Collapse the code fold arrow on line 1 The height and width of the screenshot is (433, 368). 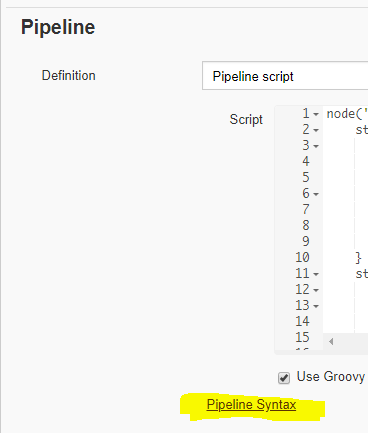click(x=316, y=114)
